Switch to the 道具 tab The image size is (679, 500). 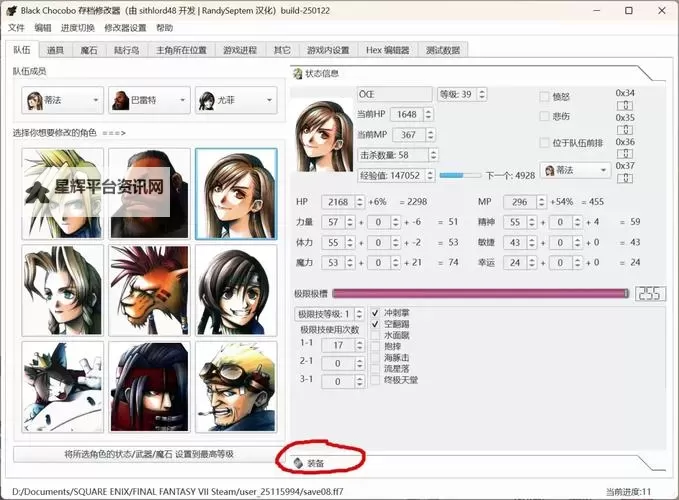click(x=55, y=50)
